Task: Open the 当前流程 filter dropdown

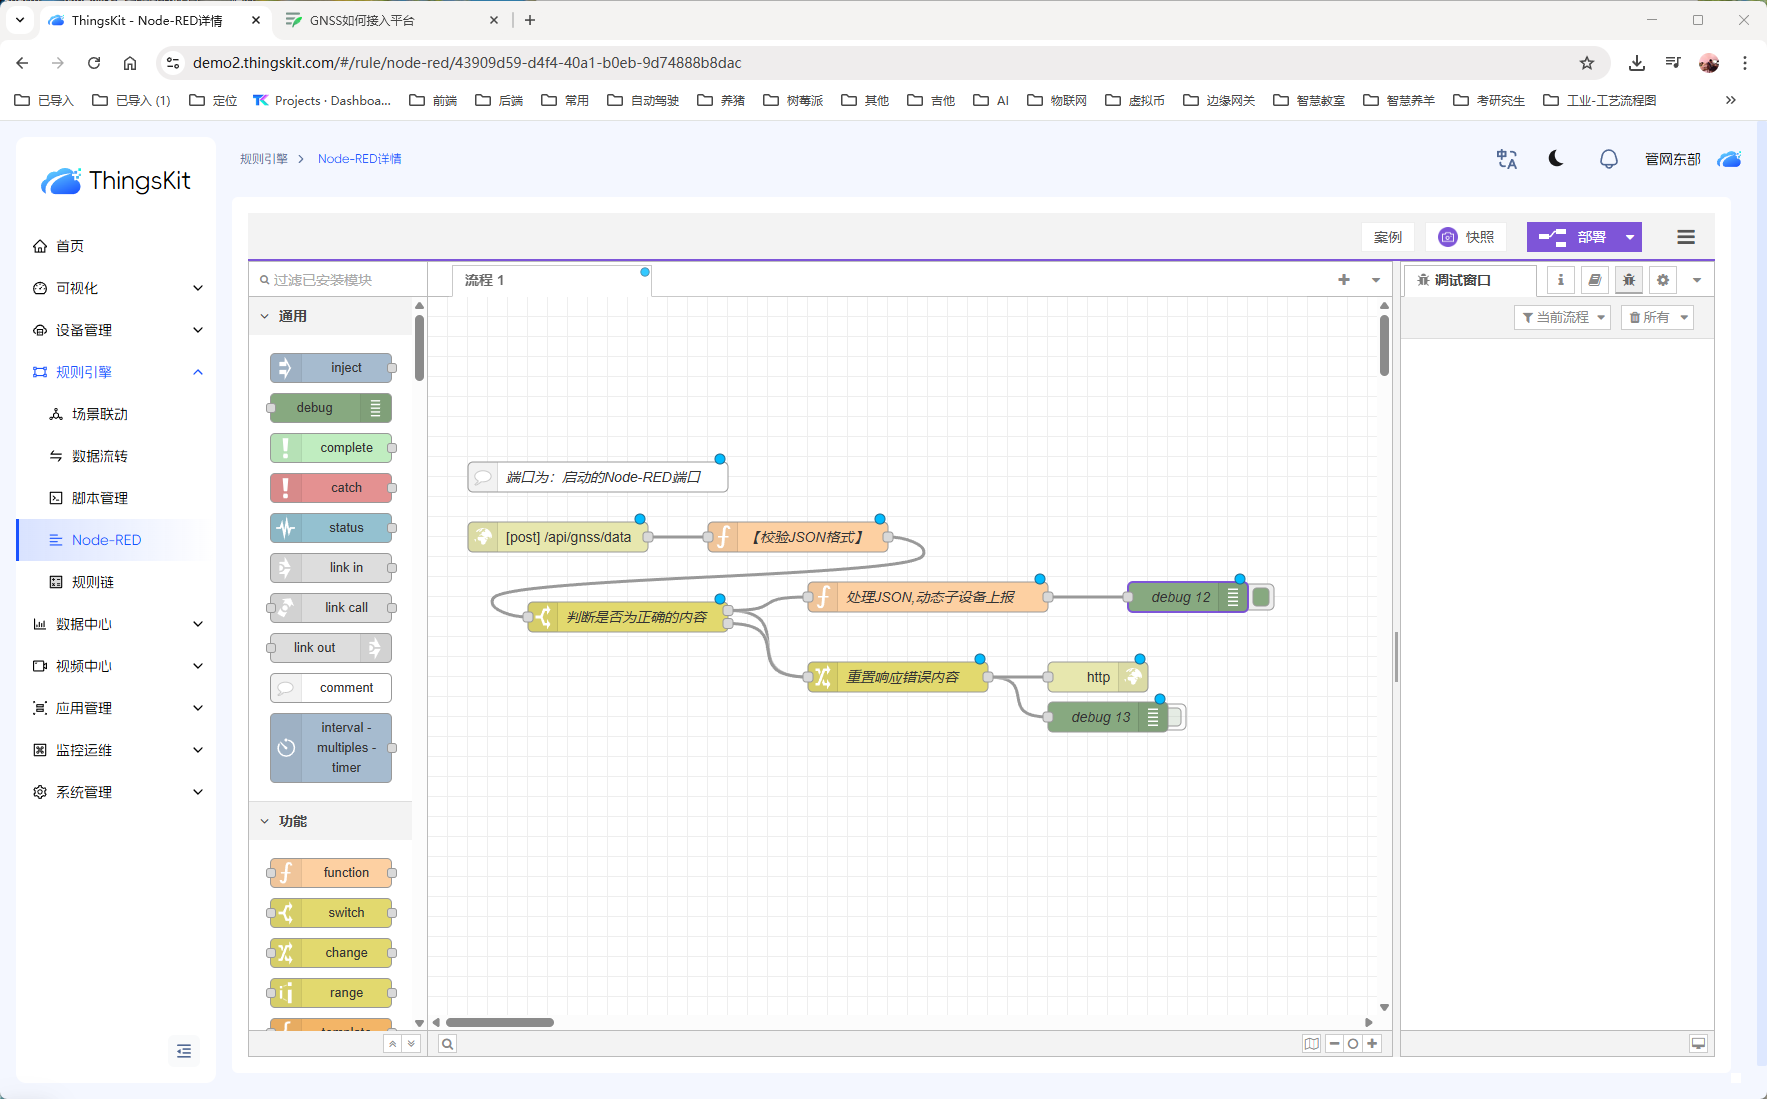Action: click(x=1561, y=317)
